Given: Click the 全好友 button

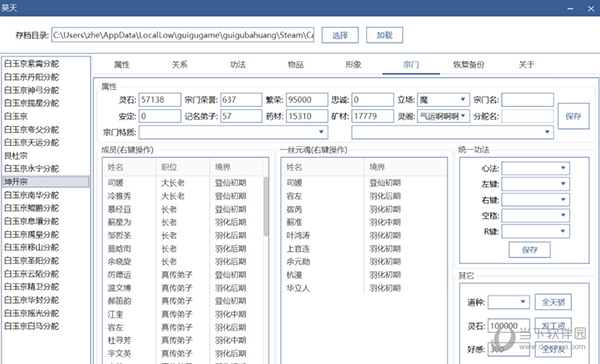Looking at the screenshot, I should click(553, 349).
